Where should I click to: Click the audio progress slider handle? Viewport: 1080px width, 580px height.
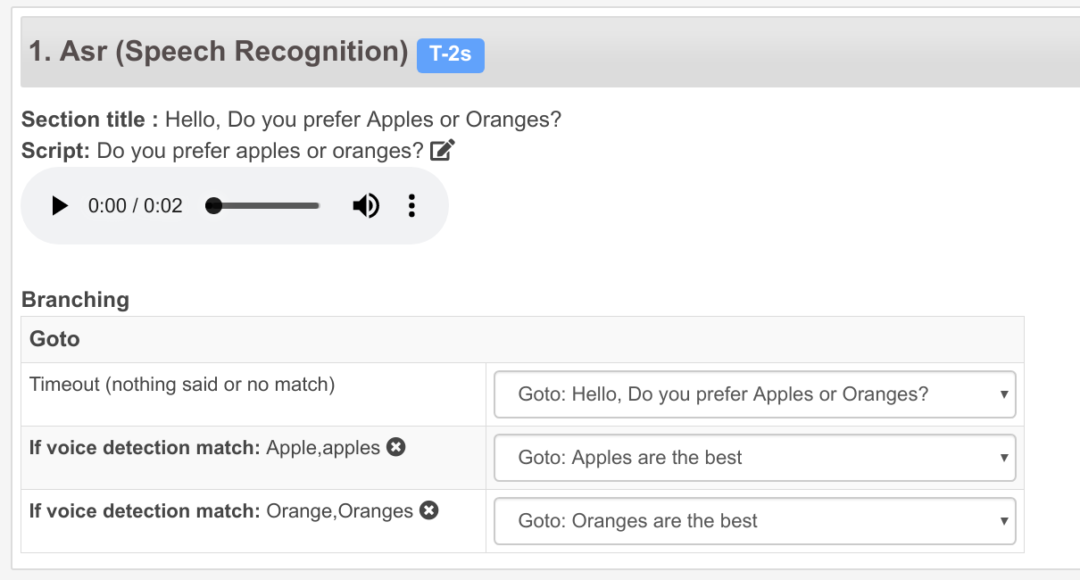pos(213,205)
